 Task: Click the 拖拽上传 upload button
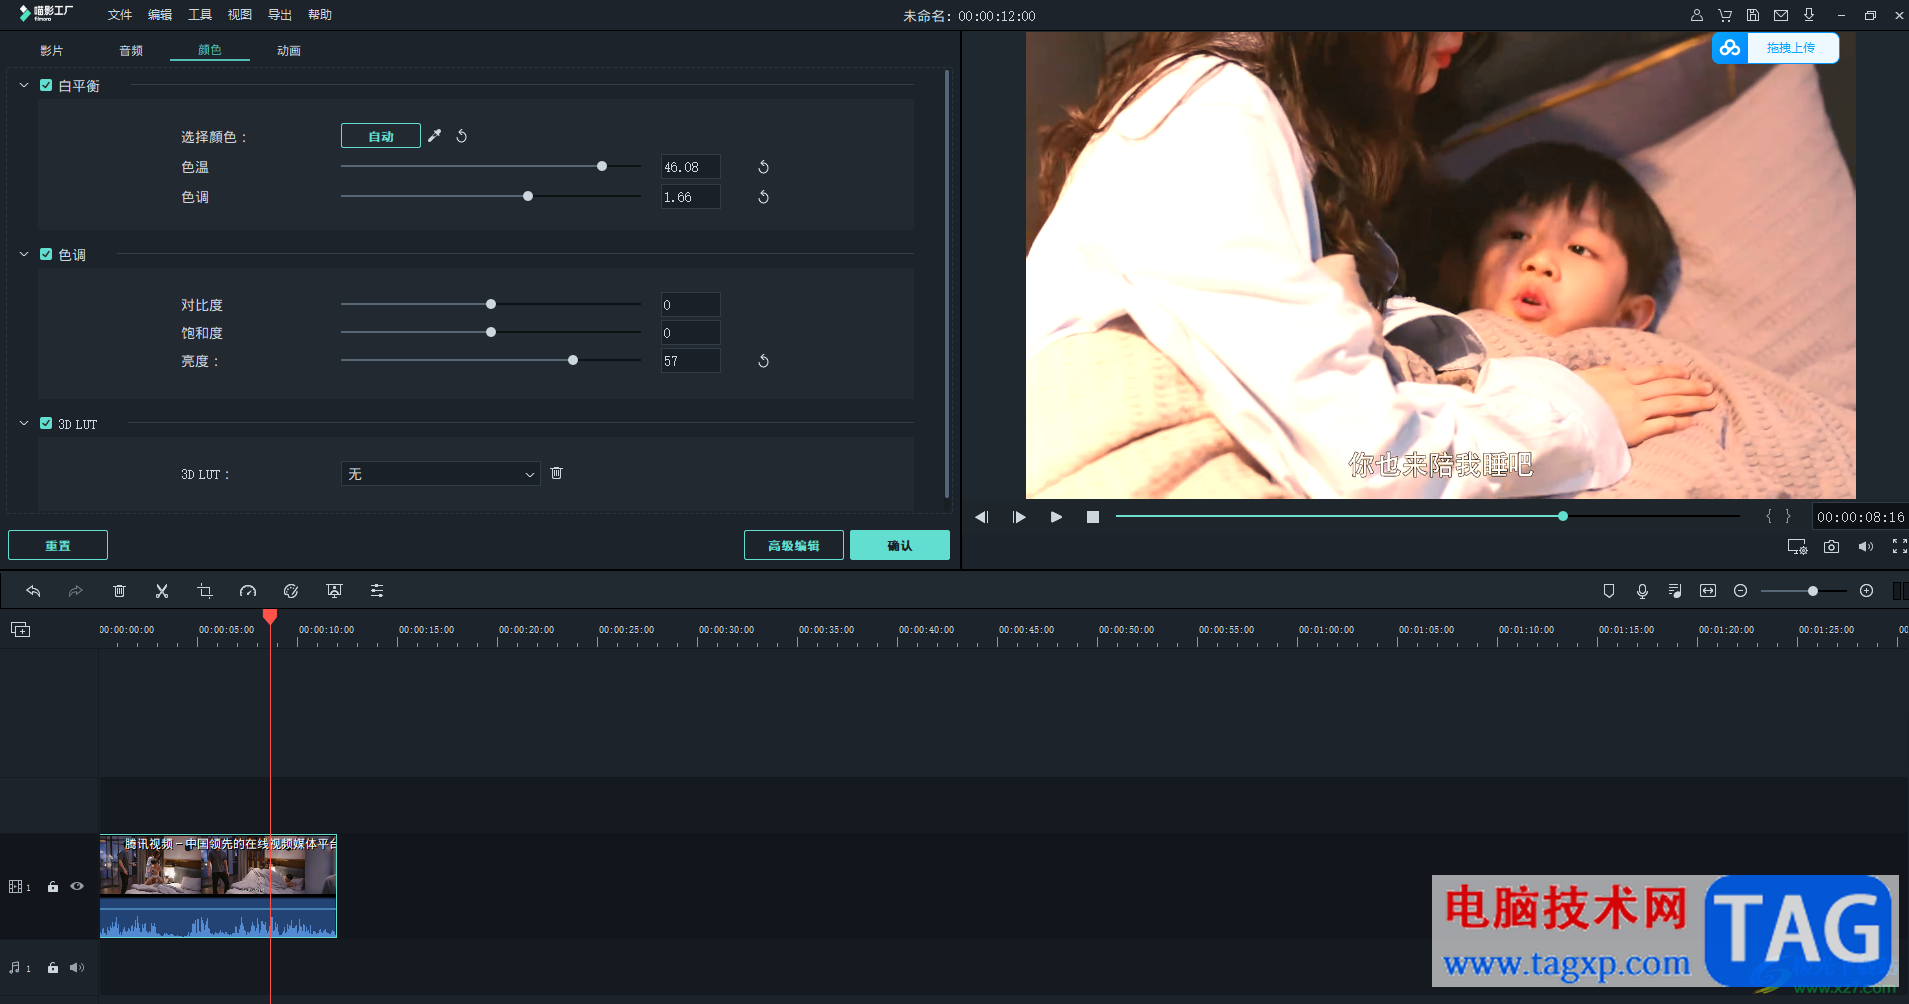[x=1776, y=48]
